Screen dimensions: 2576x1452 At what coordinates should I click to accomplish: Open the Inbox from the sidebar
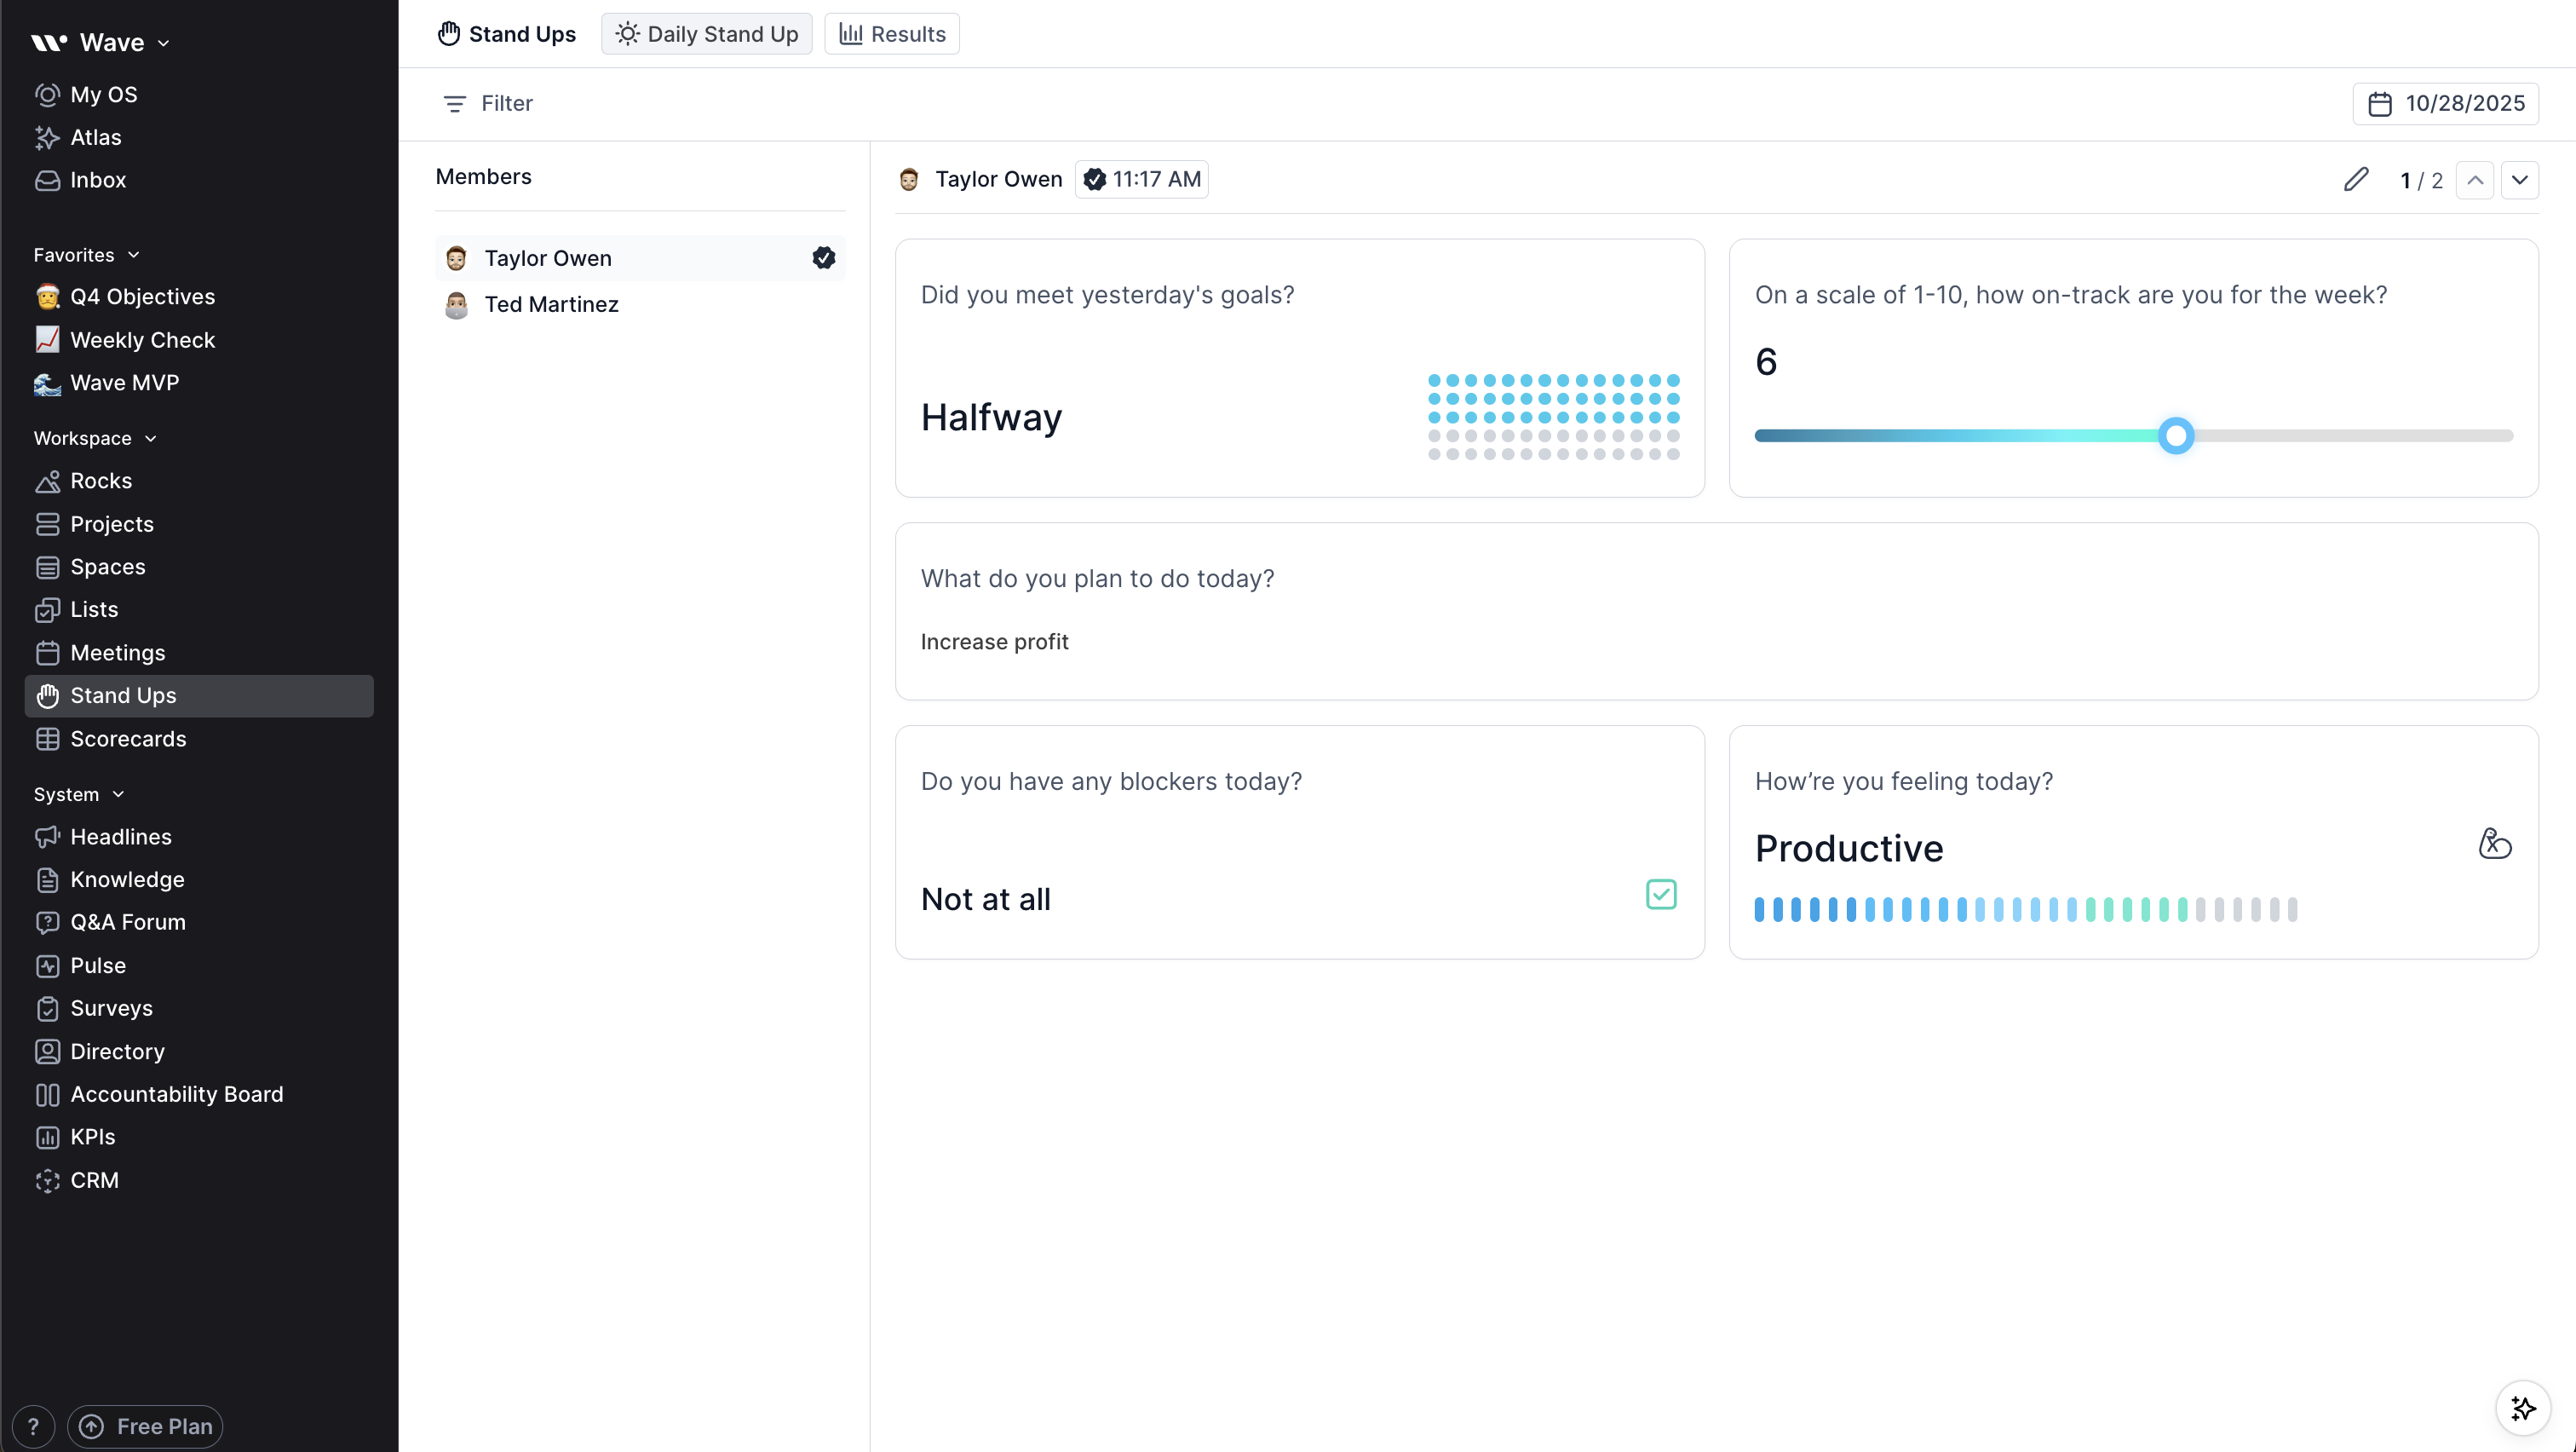click(98, 180)
